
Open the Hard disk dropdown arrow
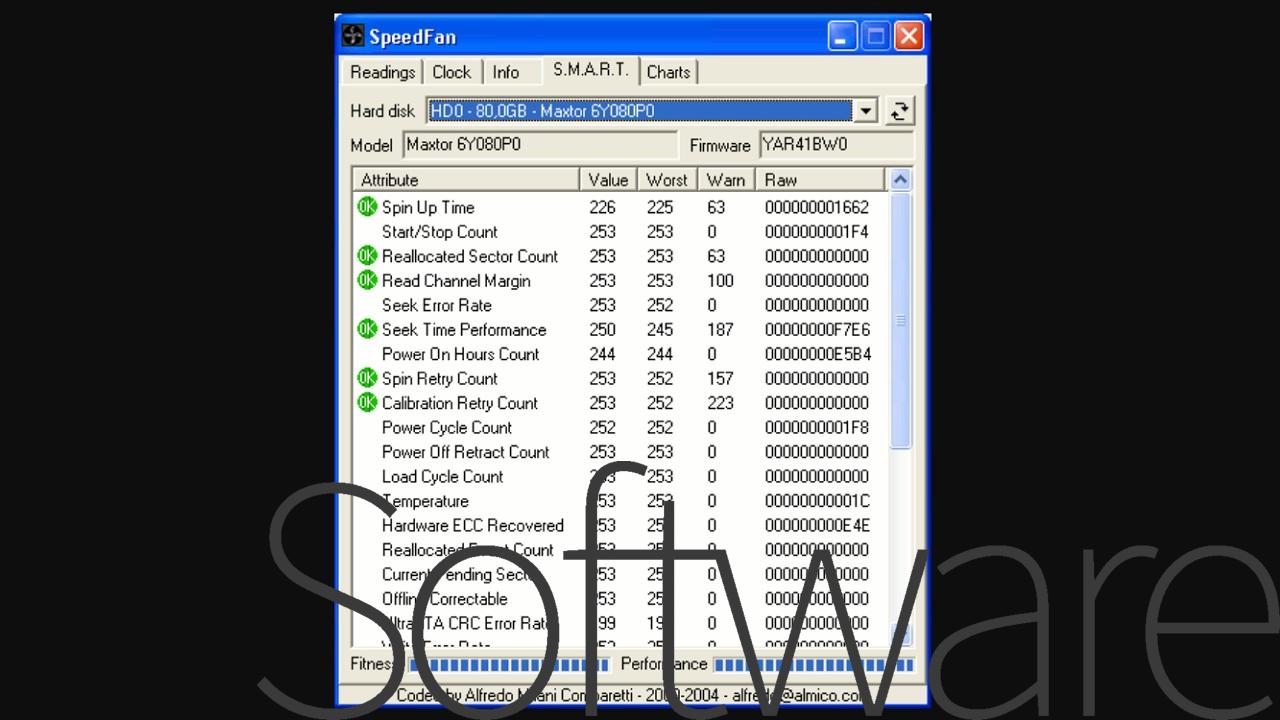click(866, 111)
